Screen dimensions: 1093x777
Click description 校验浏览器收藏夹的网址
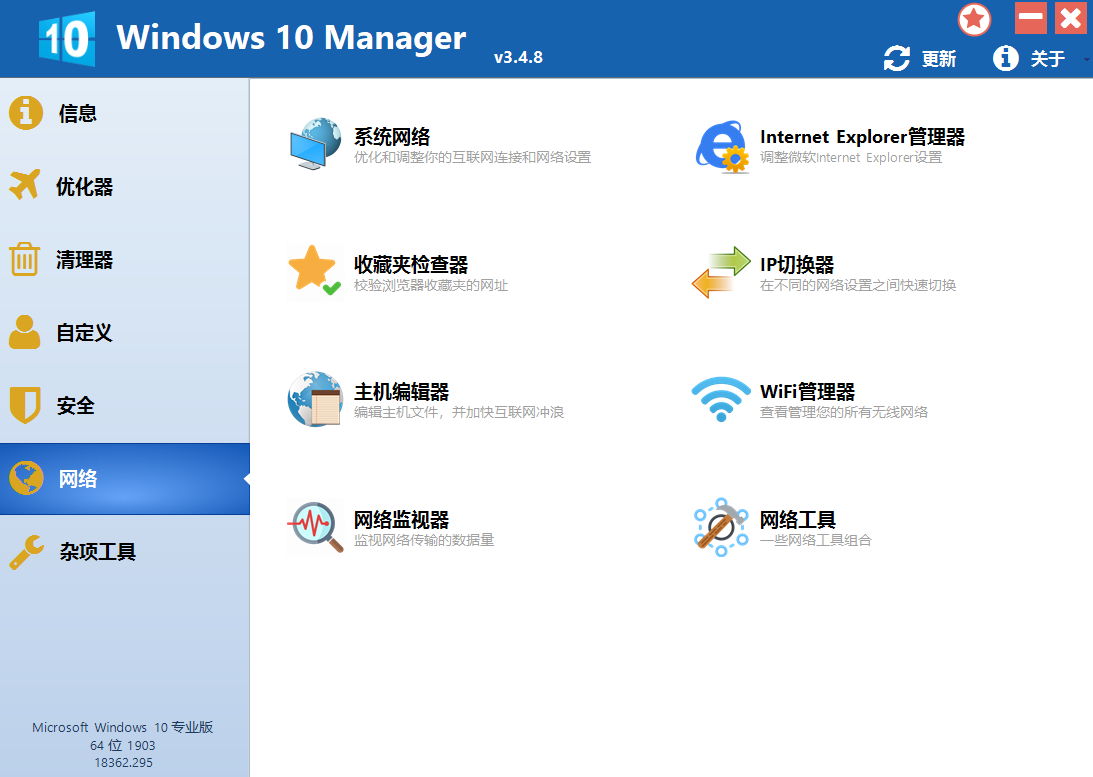pyautogui.click(x=431, y=285)
